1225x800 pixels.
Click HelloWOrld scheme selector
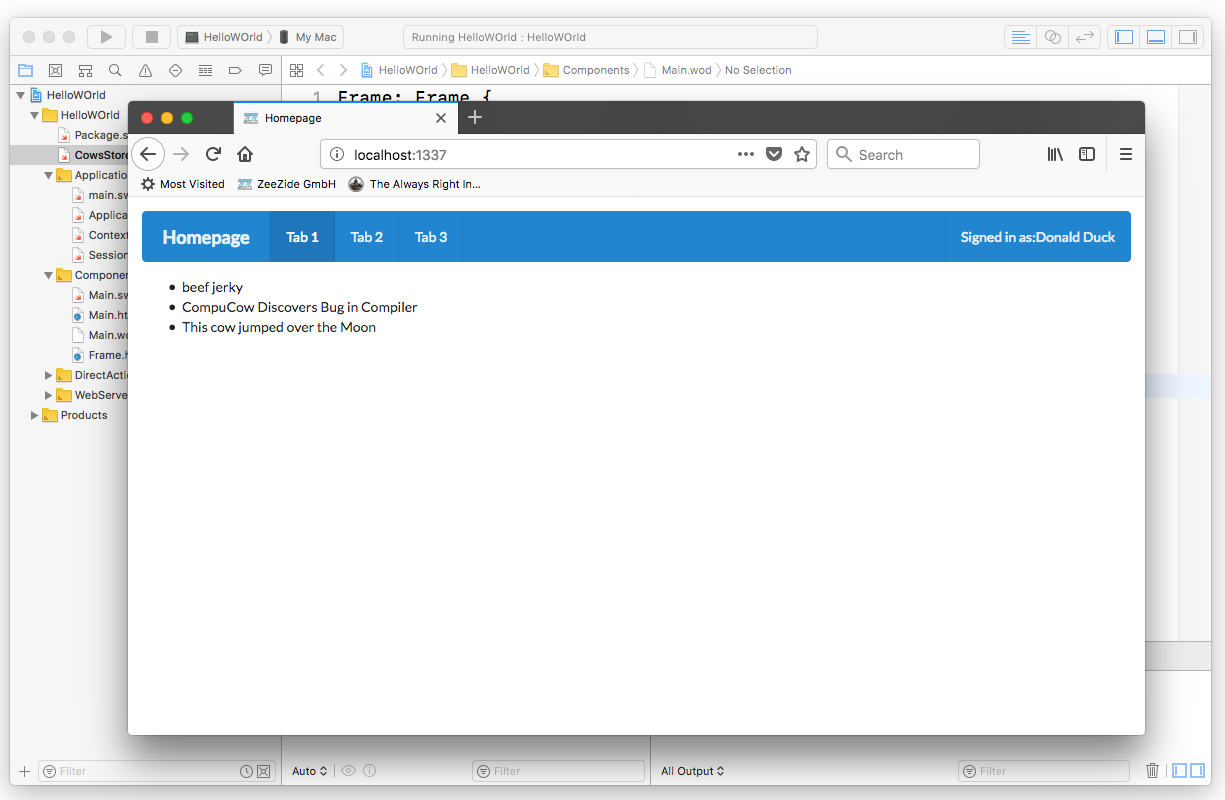[224, 37]
